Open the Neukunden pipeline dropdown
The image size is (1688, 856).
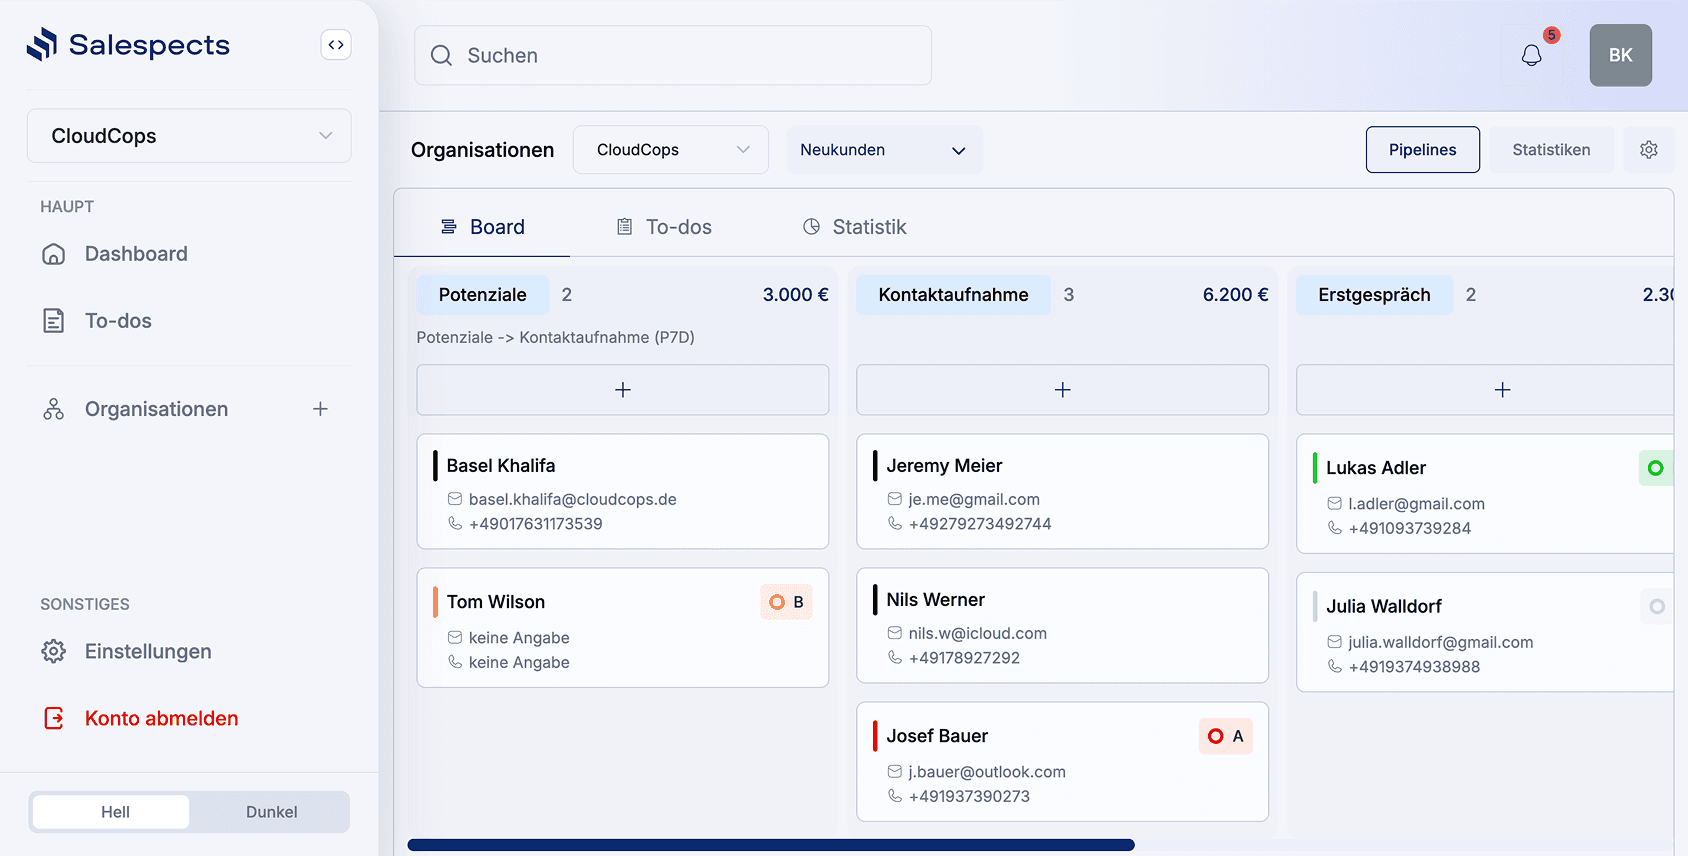tap(883, 150)
